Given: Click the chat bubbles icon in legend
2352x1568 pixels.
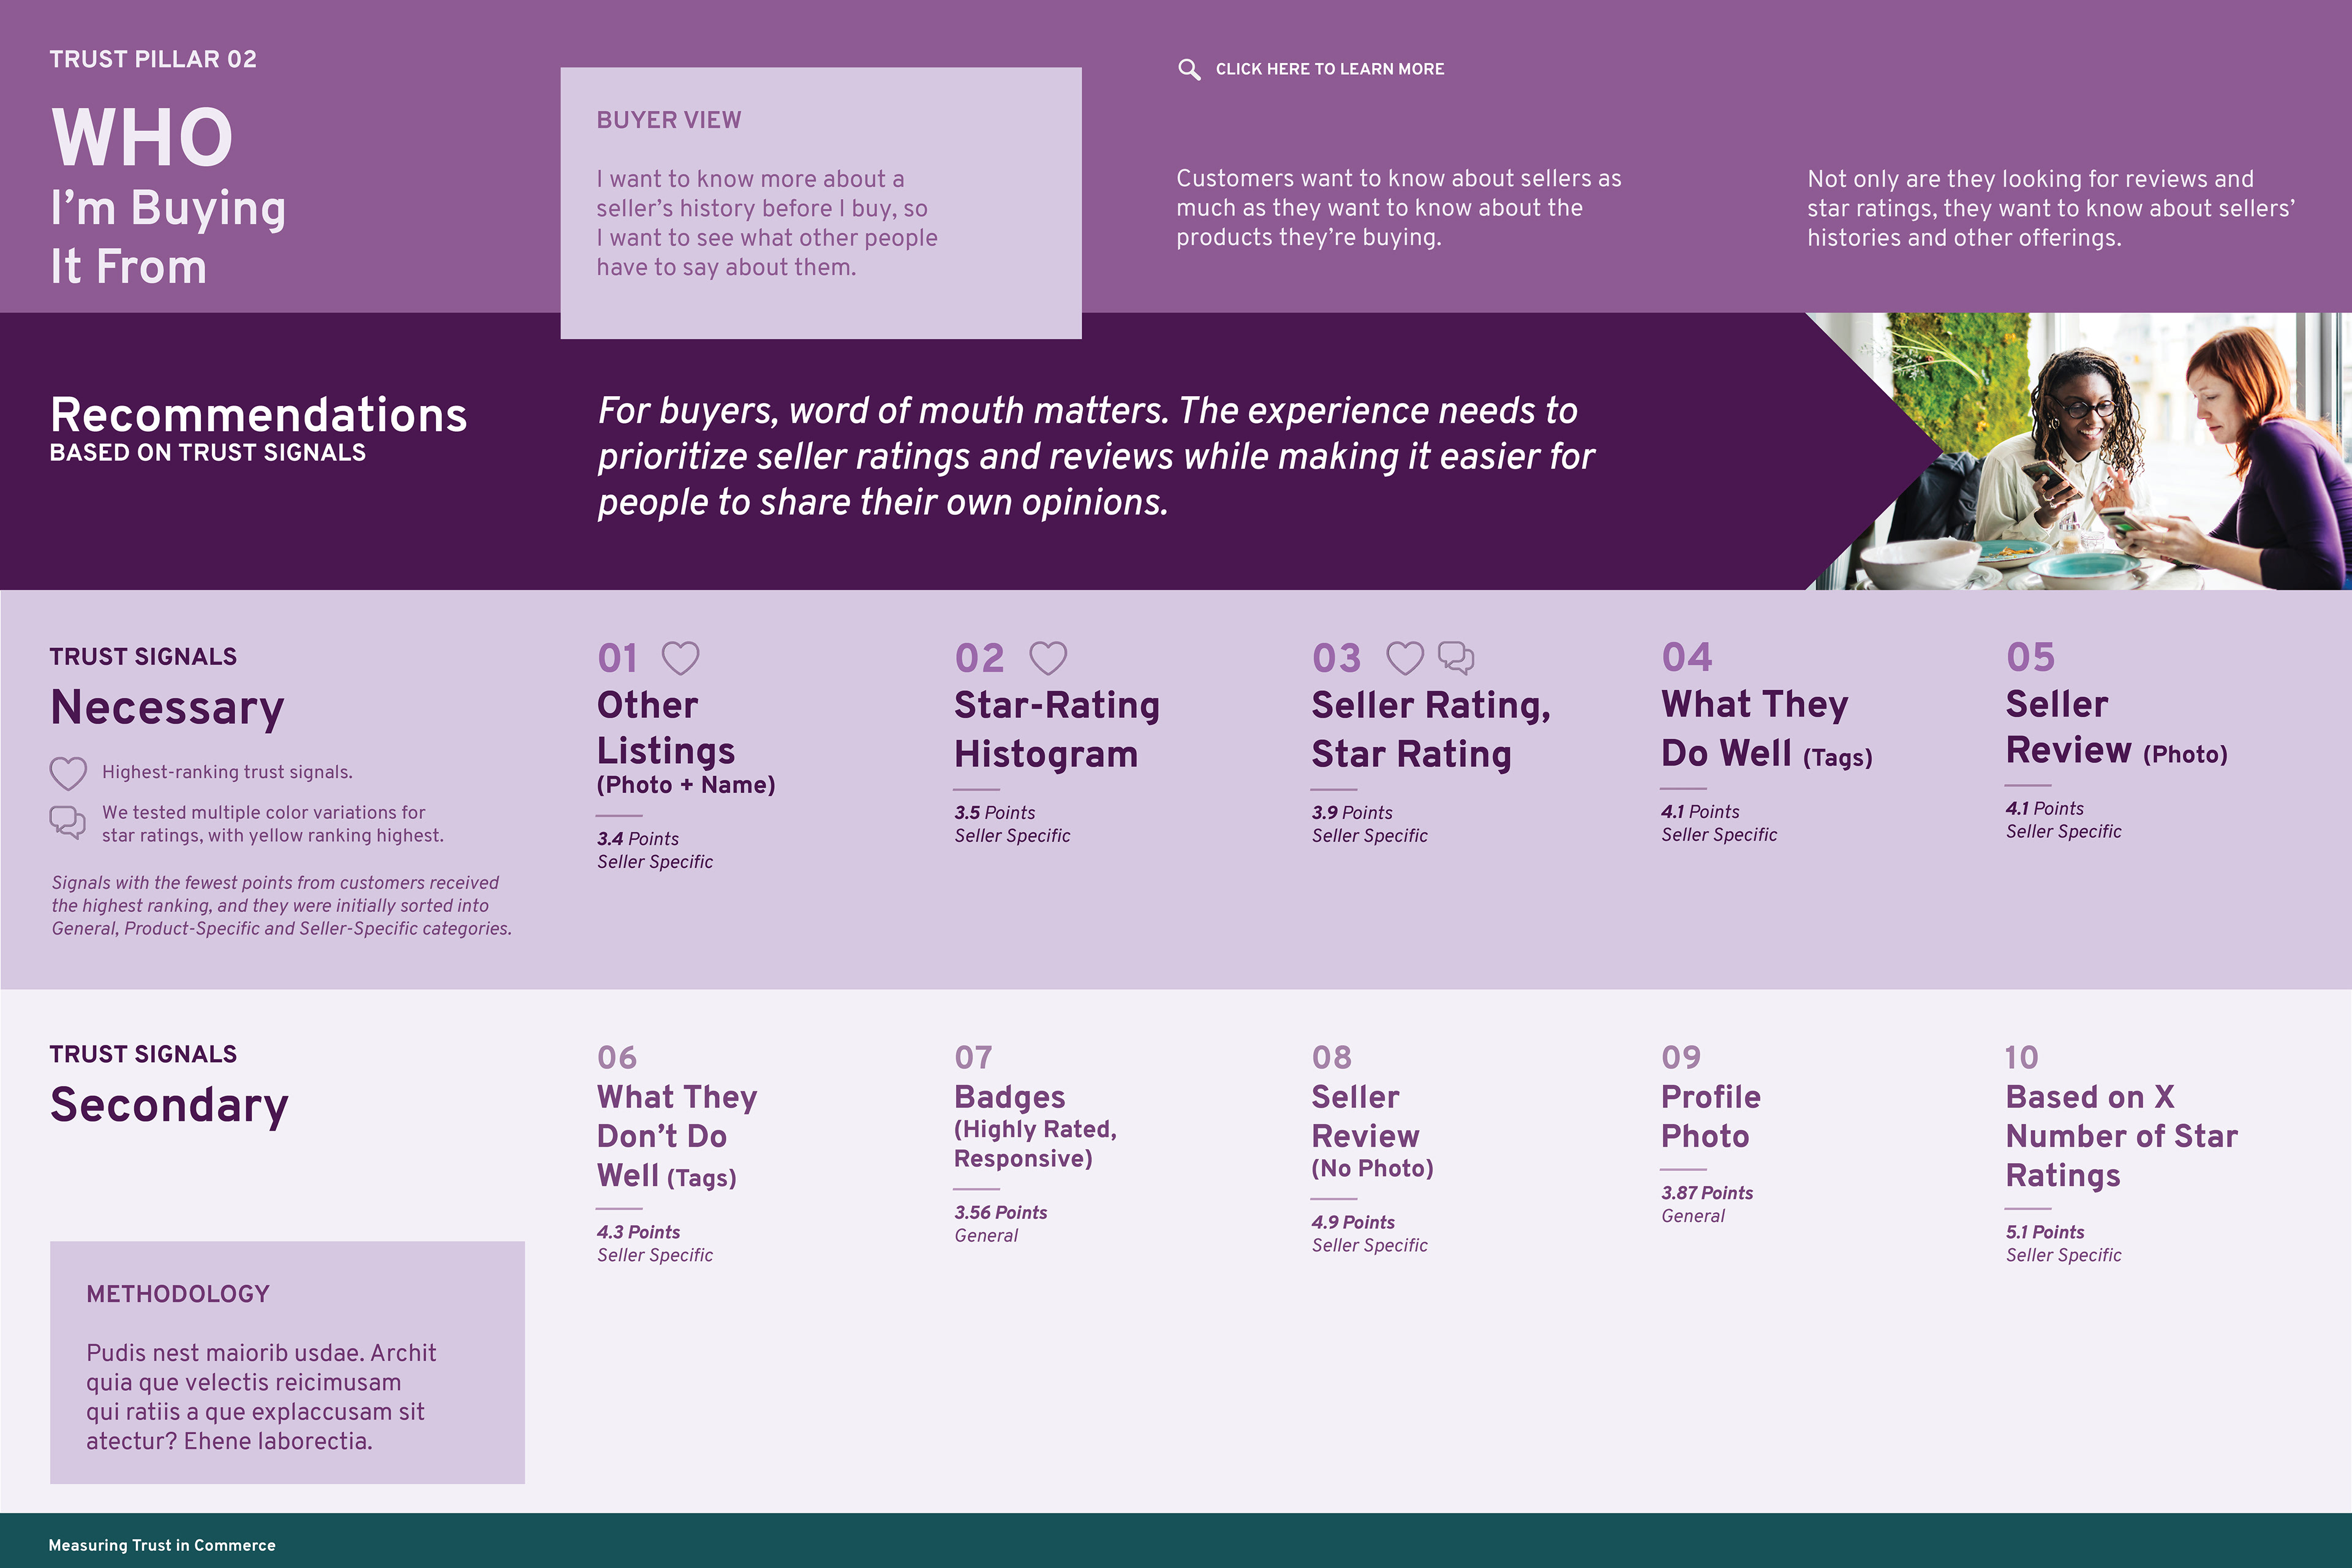Looking at the screenshot, I should pos(68,822).
